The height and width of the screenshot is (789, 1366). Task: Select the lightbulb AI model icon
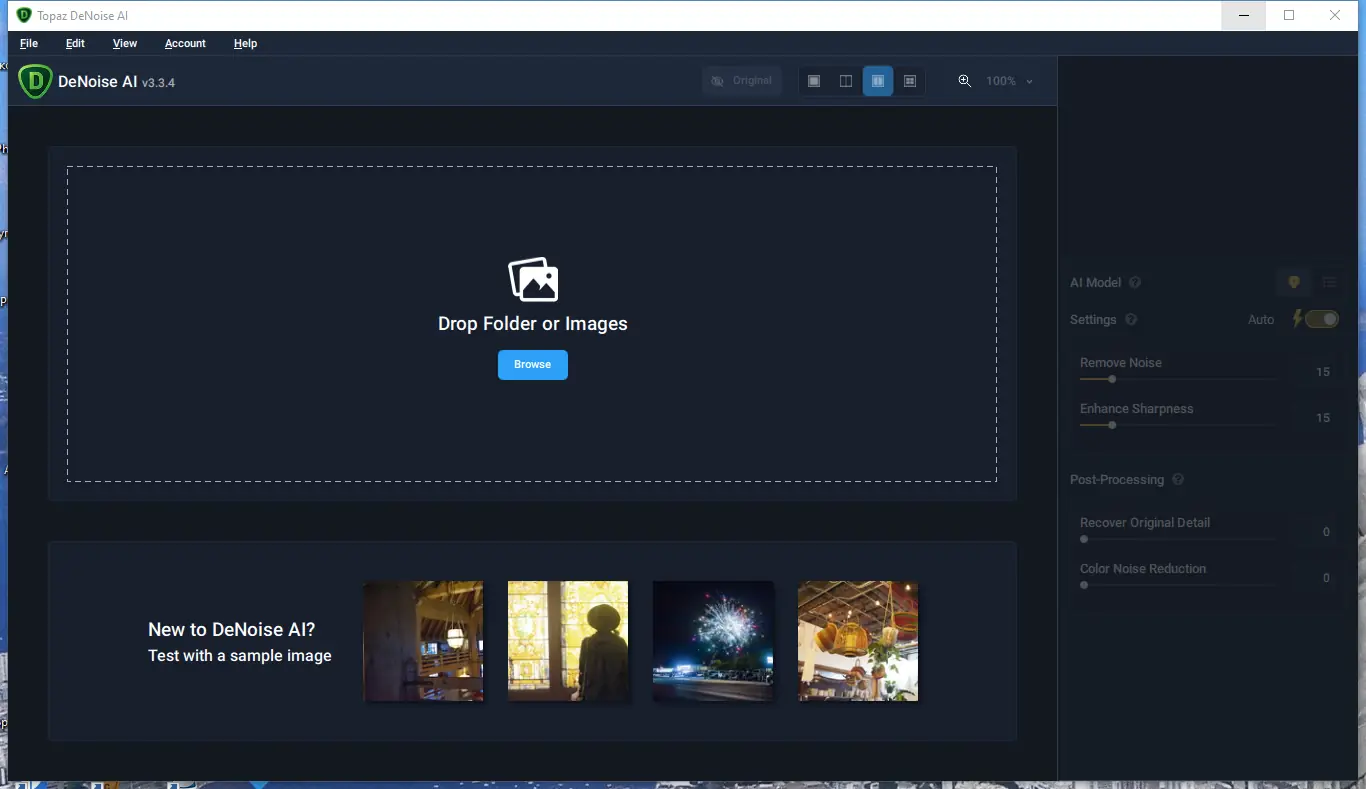[x=1294, y=283]
